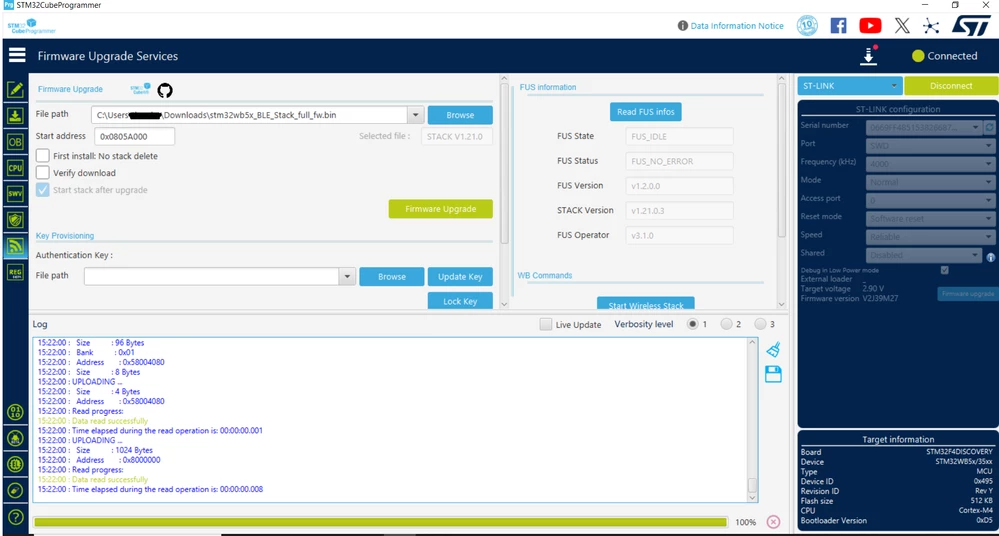Screen dimensions: 999x536
Task: Open the Option Bytes (OB) sidebar panel
Action: [x=15, y=141]
